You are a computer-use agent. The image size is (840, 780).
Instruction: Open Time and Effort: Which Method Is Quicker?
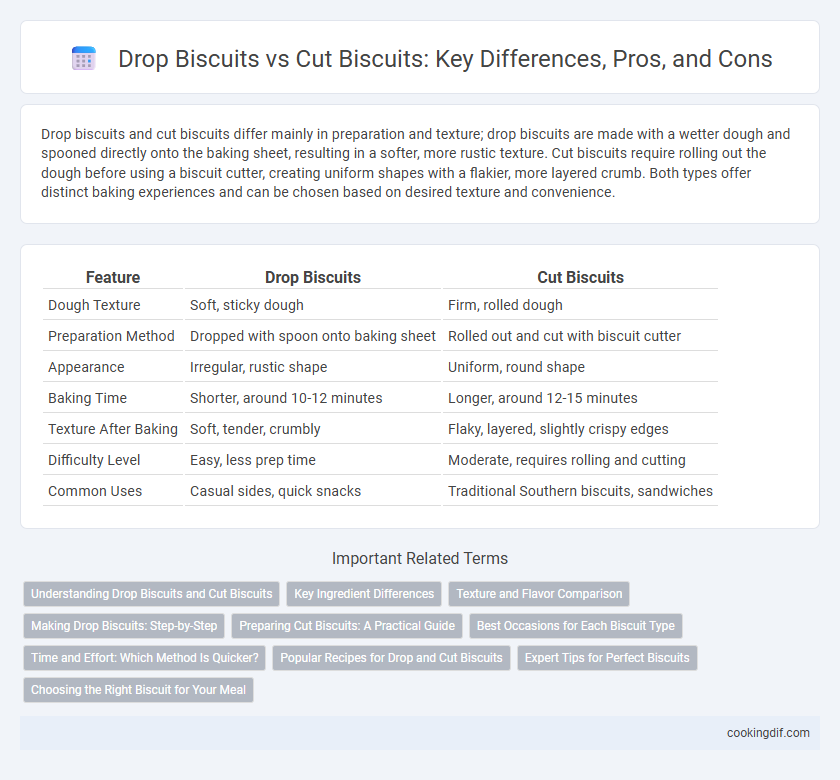tap(145, 658)
